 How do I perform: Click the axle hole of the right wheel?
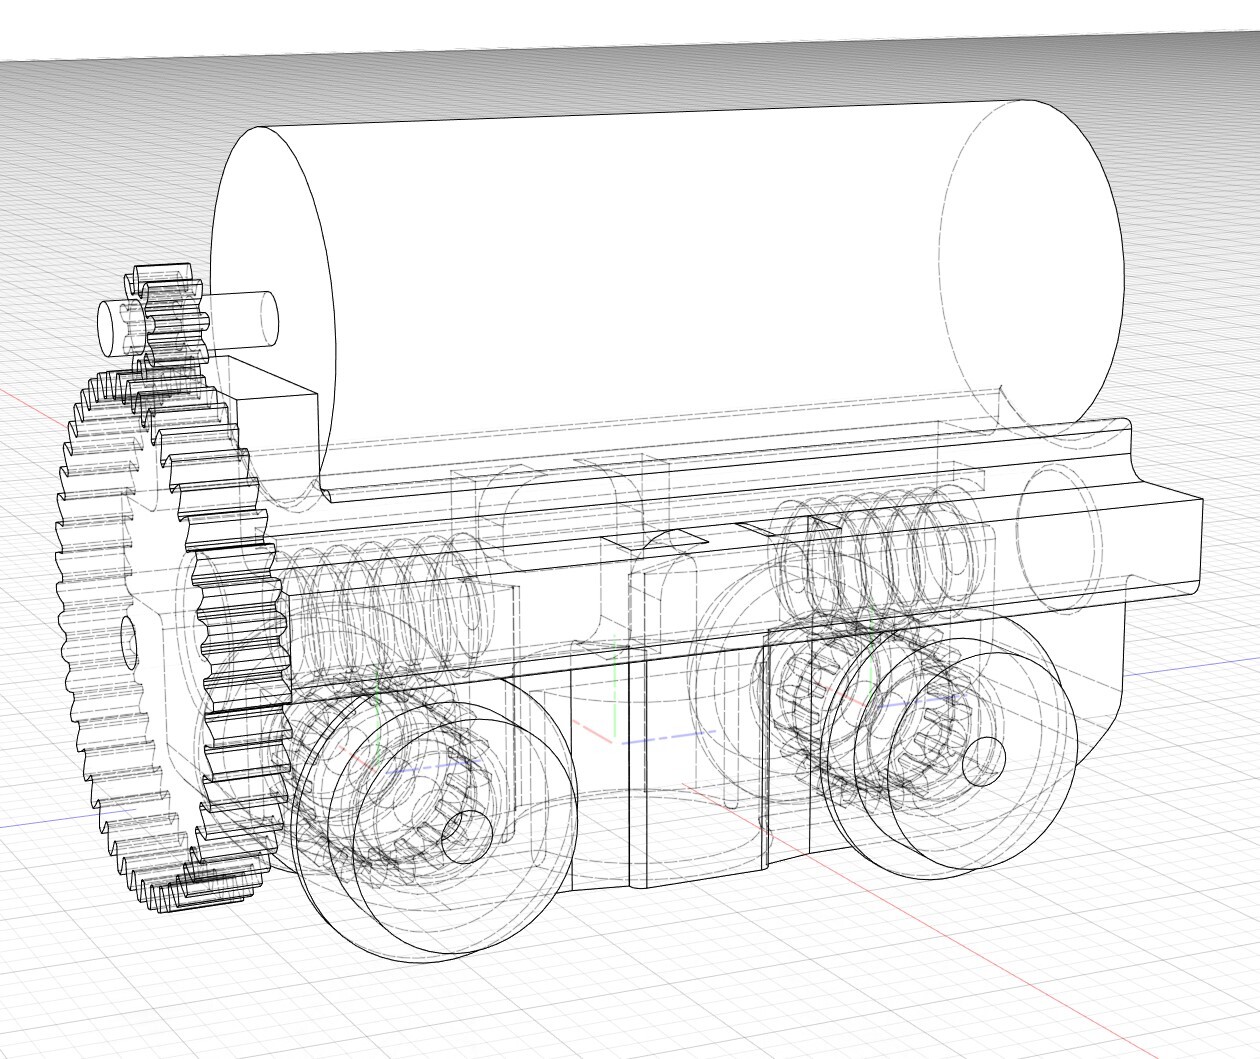(x=984, y=762)
